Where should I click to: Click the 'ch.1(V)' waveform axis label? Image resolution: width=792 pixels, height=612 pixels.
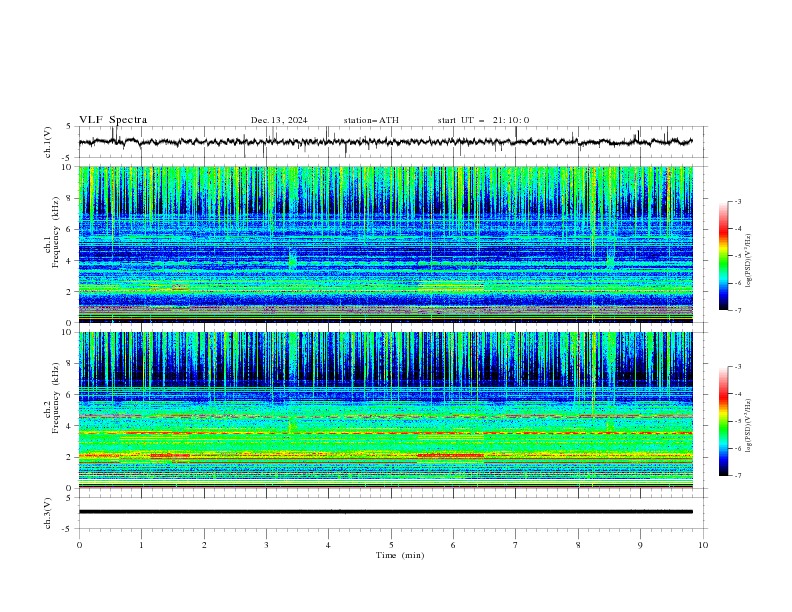tap(48, 142)
